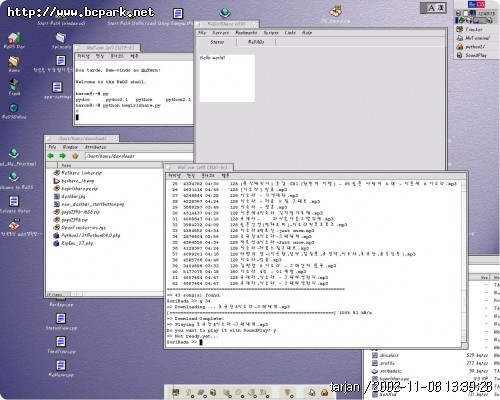Image resolution: width=500 pixels, height=400 pixels.
Task: Select the Terminal entry below Tracker in Deskbar
Action: tap(477, 38)
